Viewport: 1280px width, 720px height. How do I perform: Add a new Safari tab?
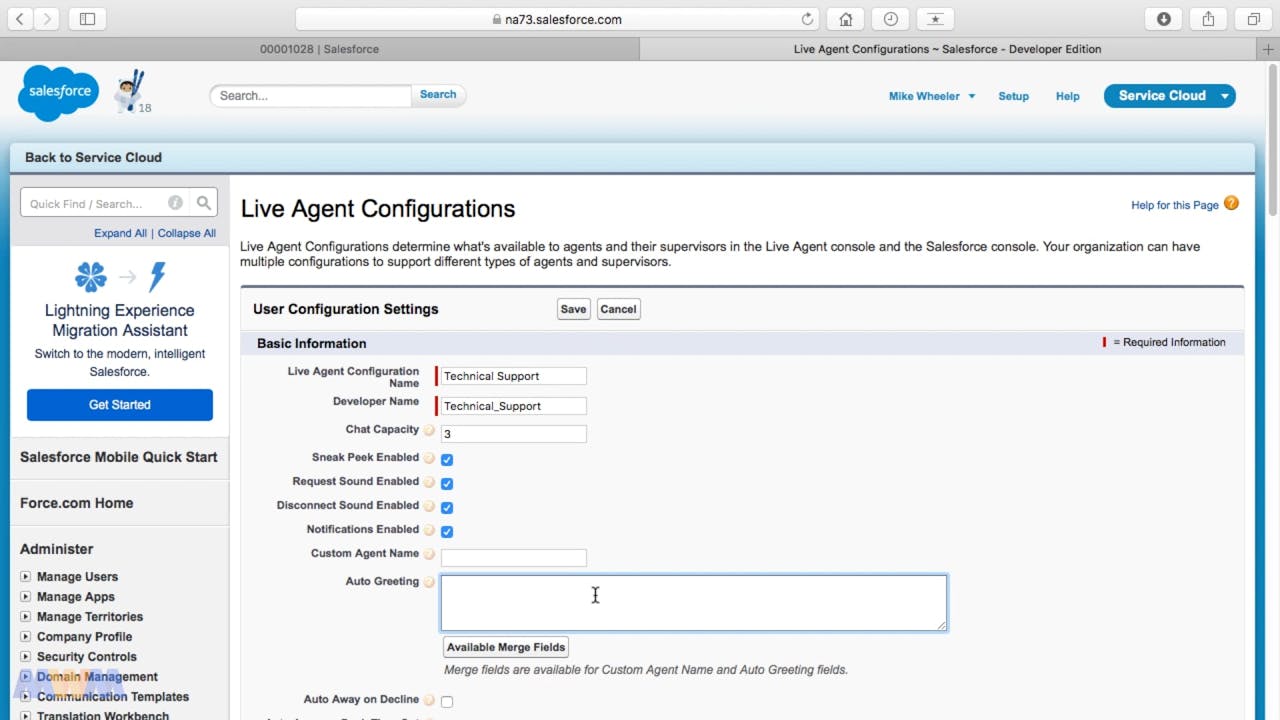[x=1269, y=49]
